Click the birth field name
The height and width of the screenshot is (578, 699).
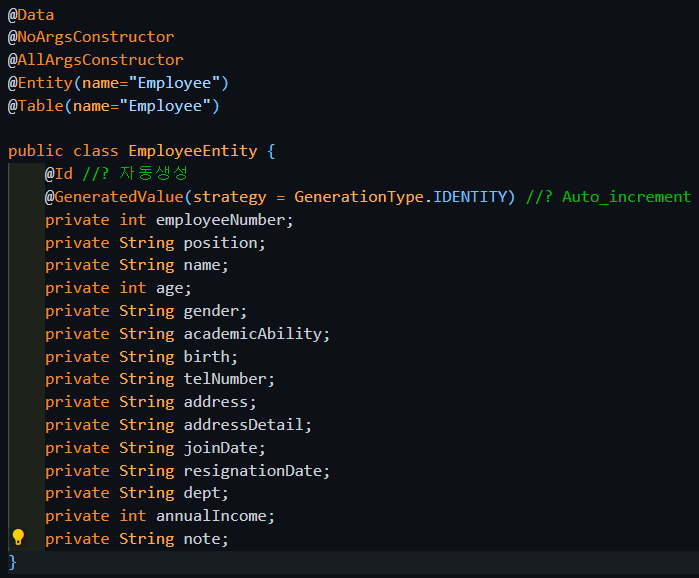(206, 357)
